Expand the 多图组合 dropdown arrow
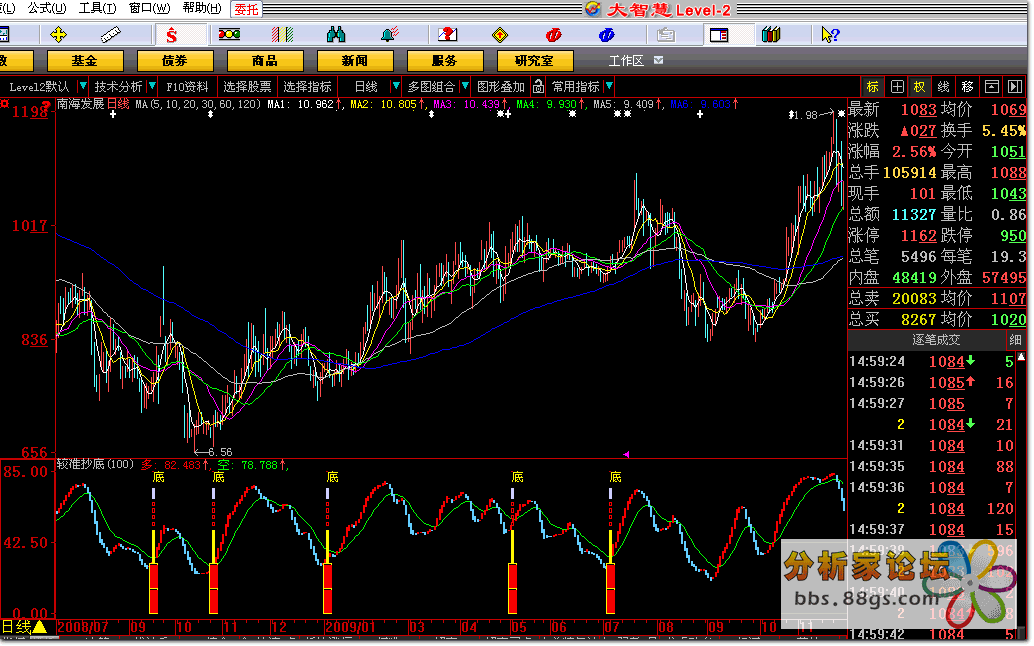Screen dimensions: 1034x646 [x=465, y=86]
